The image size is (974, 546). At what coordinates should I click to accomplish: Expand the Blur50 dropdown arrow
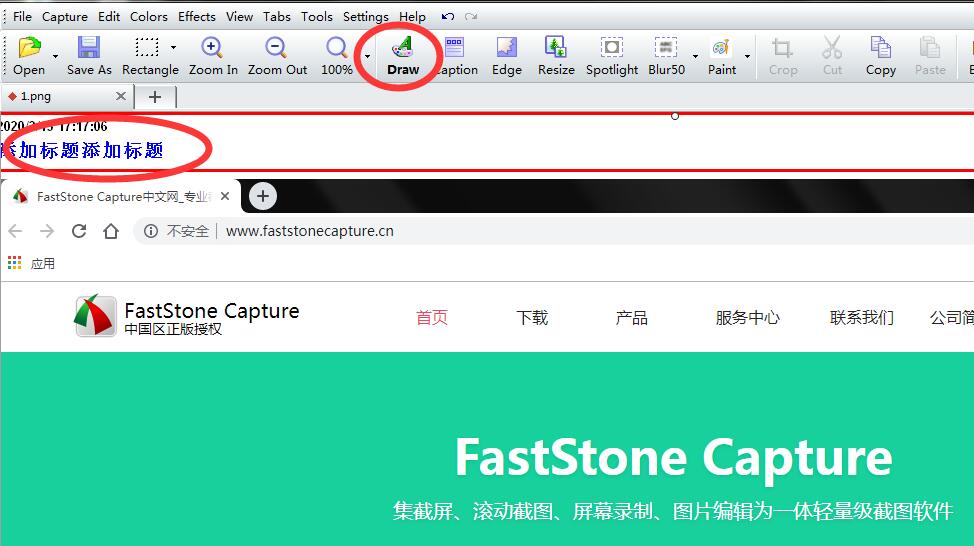point(695,57)
